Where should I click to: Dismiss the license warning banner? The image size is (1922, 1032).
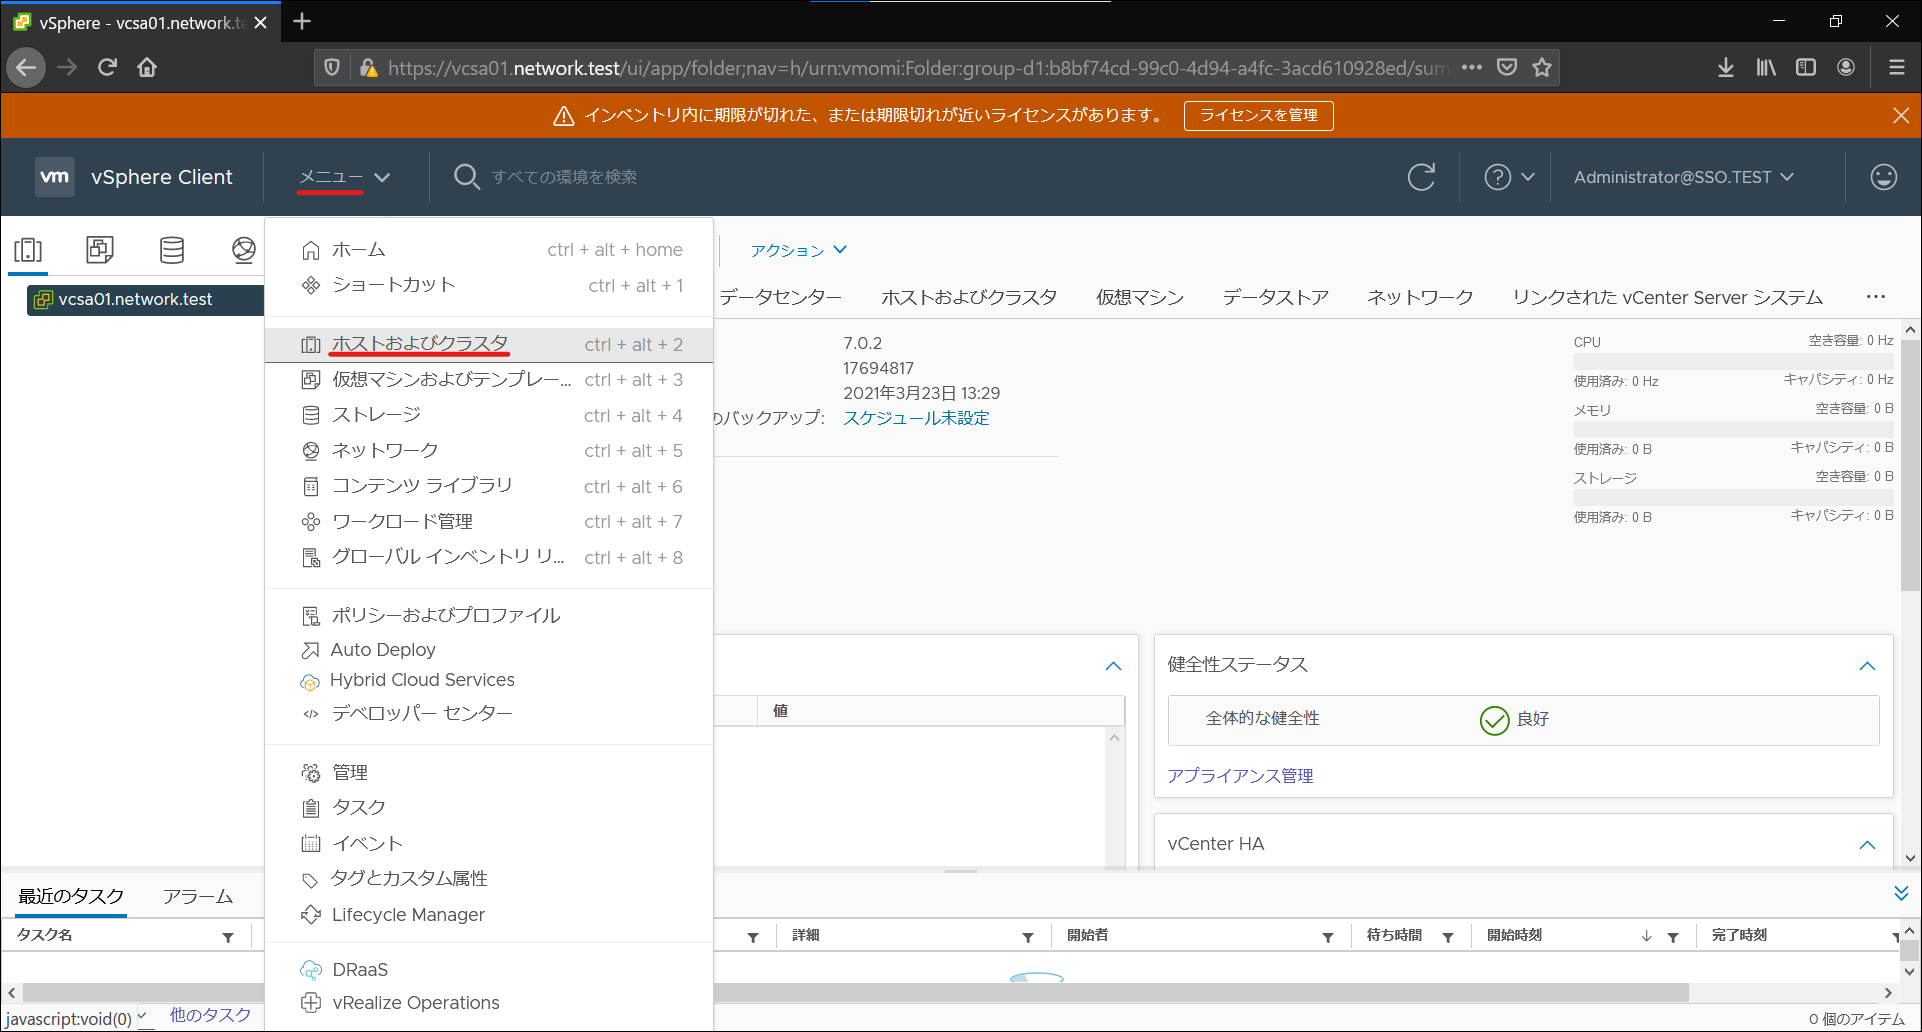pos(1901,115)
